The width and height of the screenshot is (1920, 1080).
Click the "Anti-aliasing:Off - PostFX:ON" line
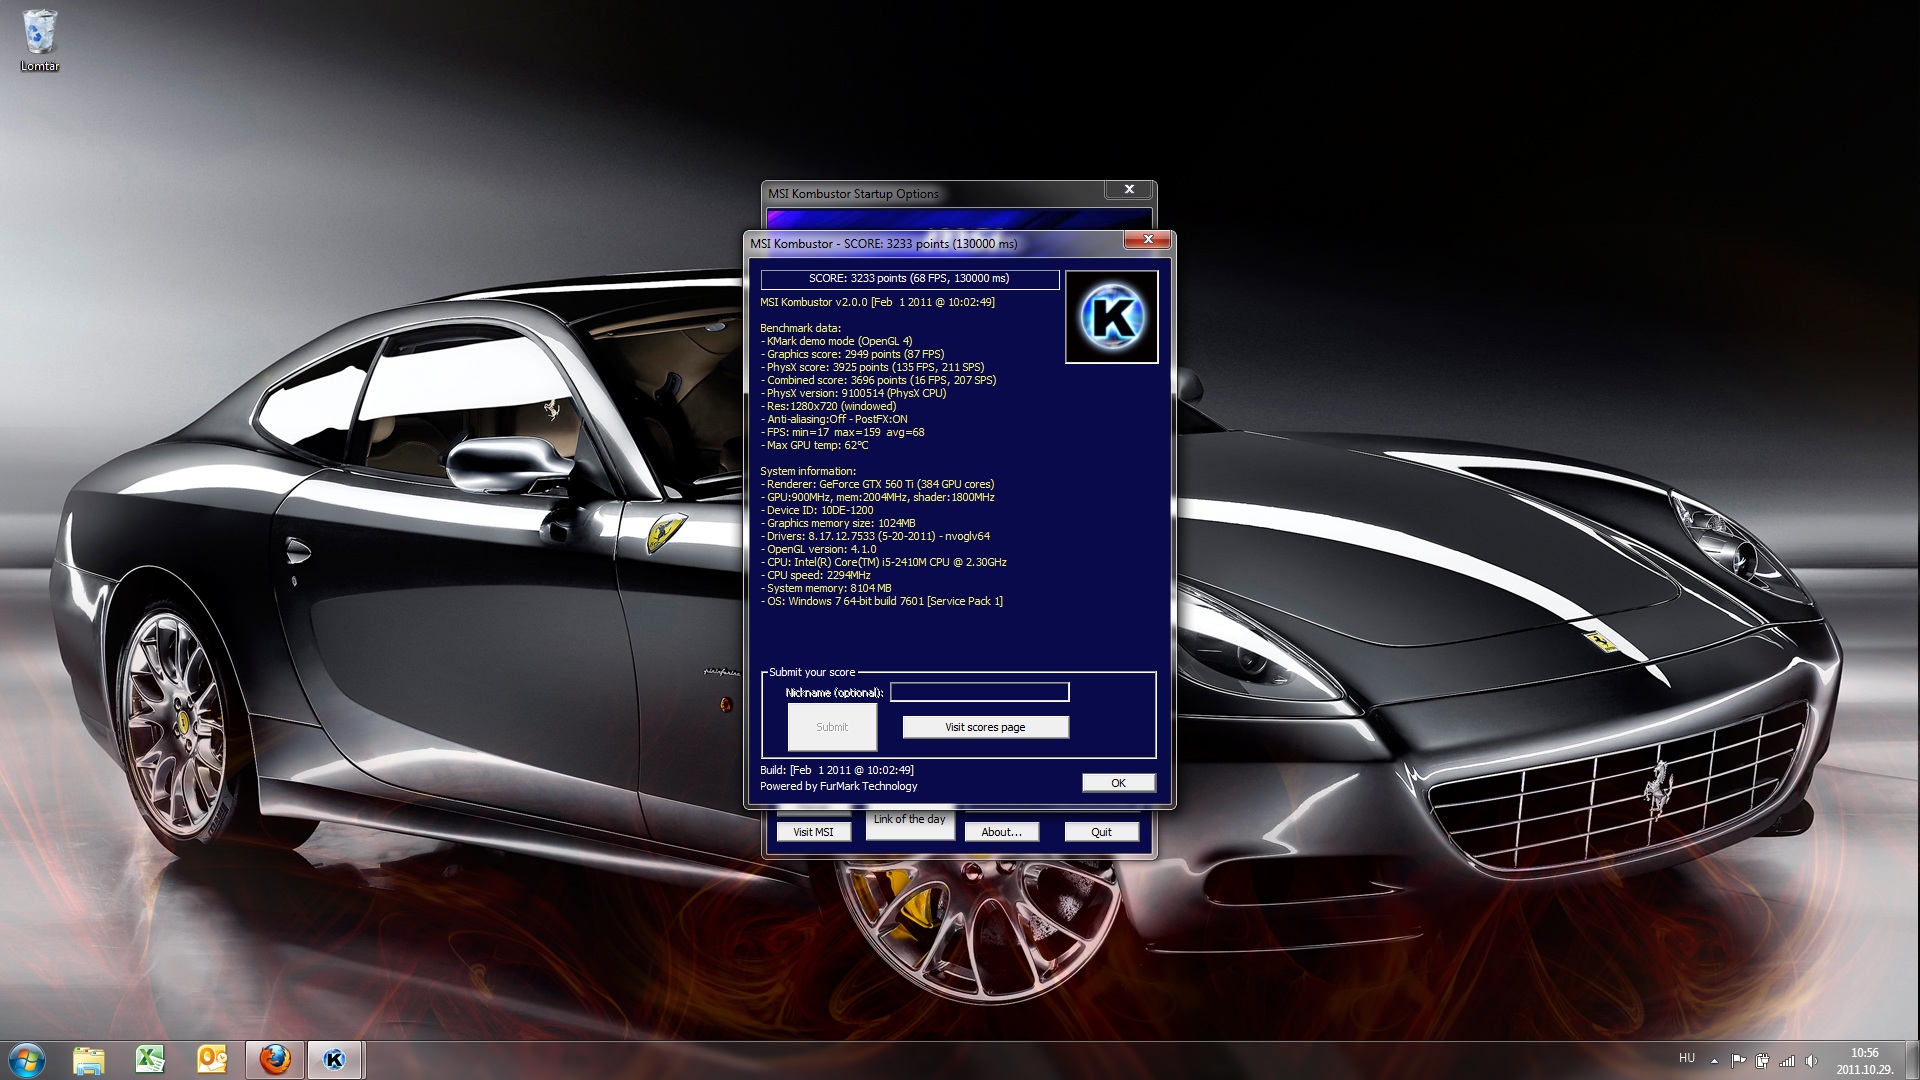834,419
